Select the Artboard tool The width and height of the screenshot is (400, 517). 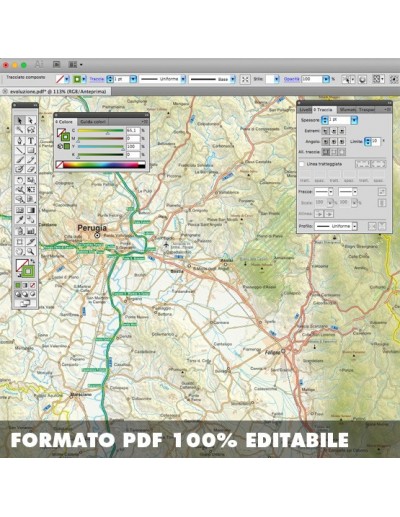20,242
